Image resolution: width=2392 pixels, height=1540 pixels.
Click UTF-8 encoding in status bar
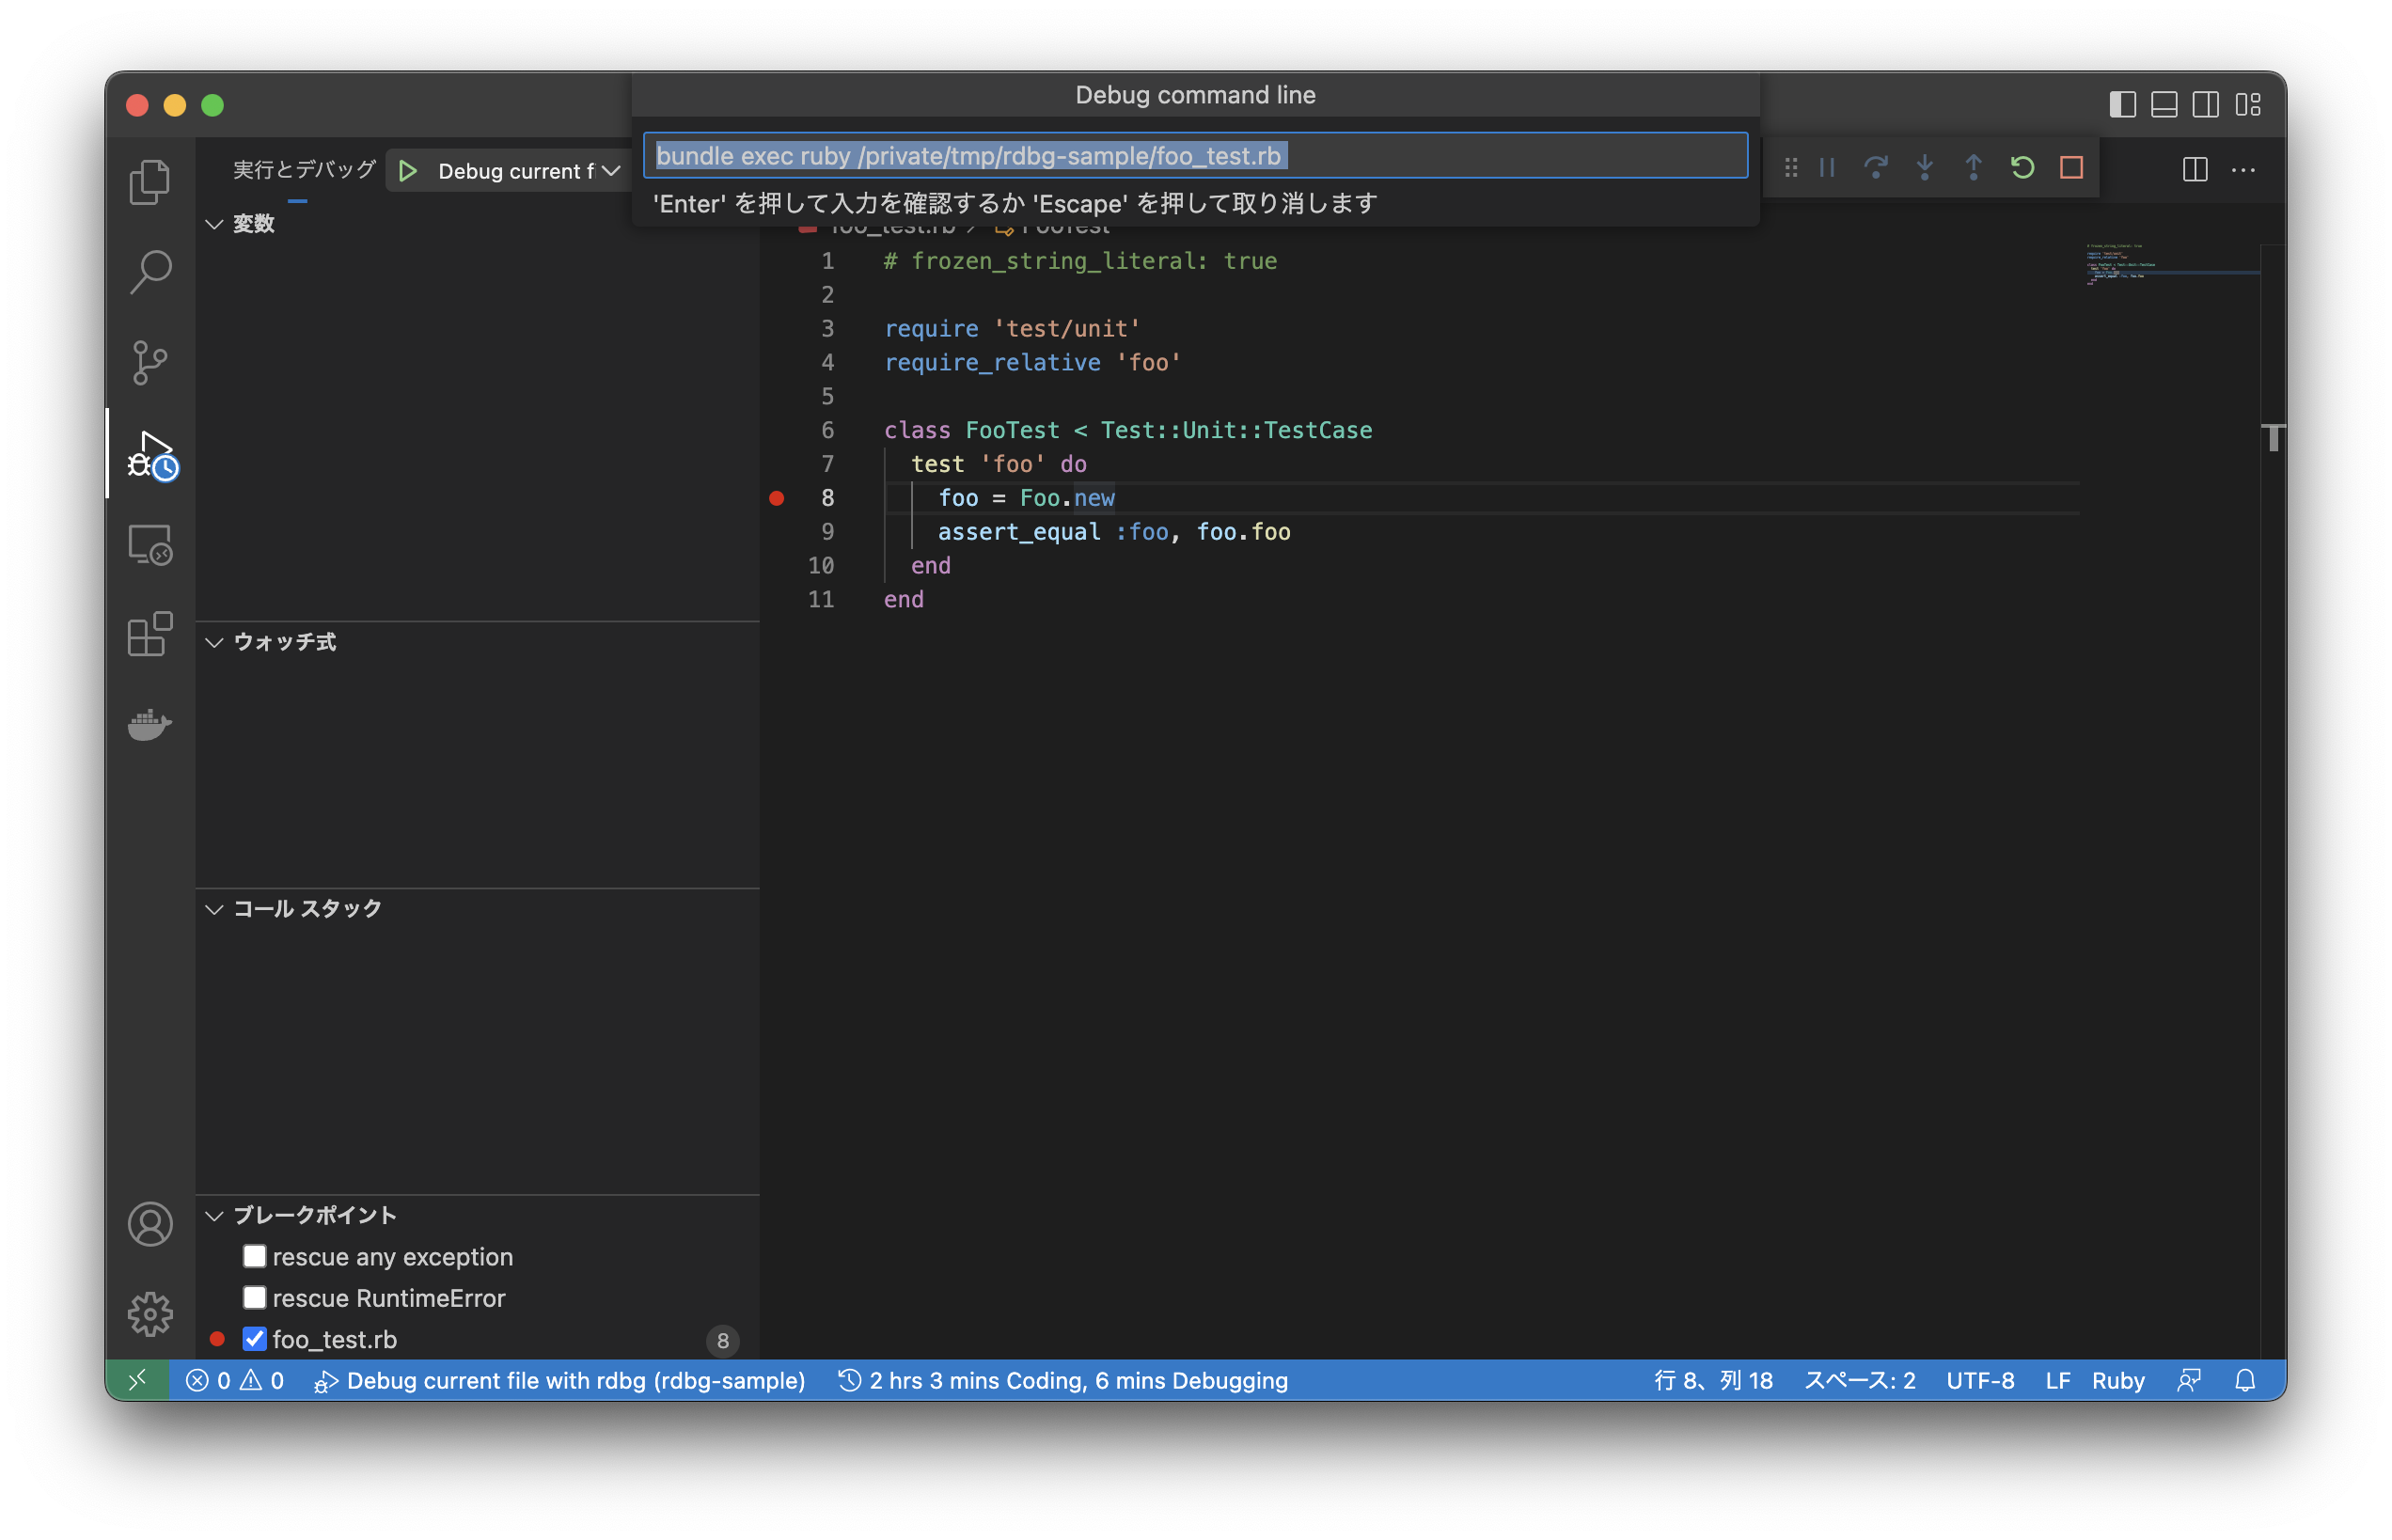pyautogui.click(x=1979, y=1380)
